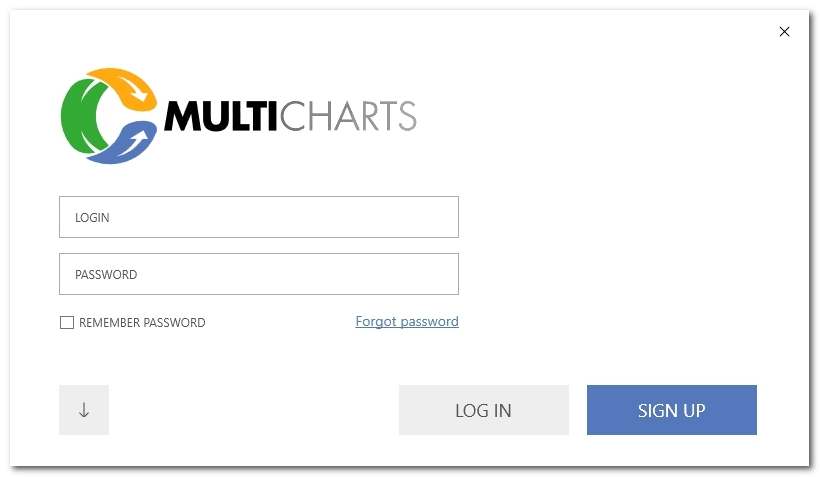Expand additional options with the down arrow
Image resolution: width=820 pixels, height=477 pixels.
coord(84,410)
